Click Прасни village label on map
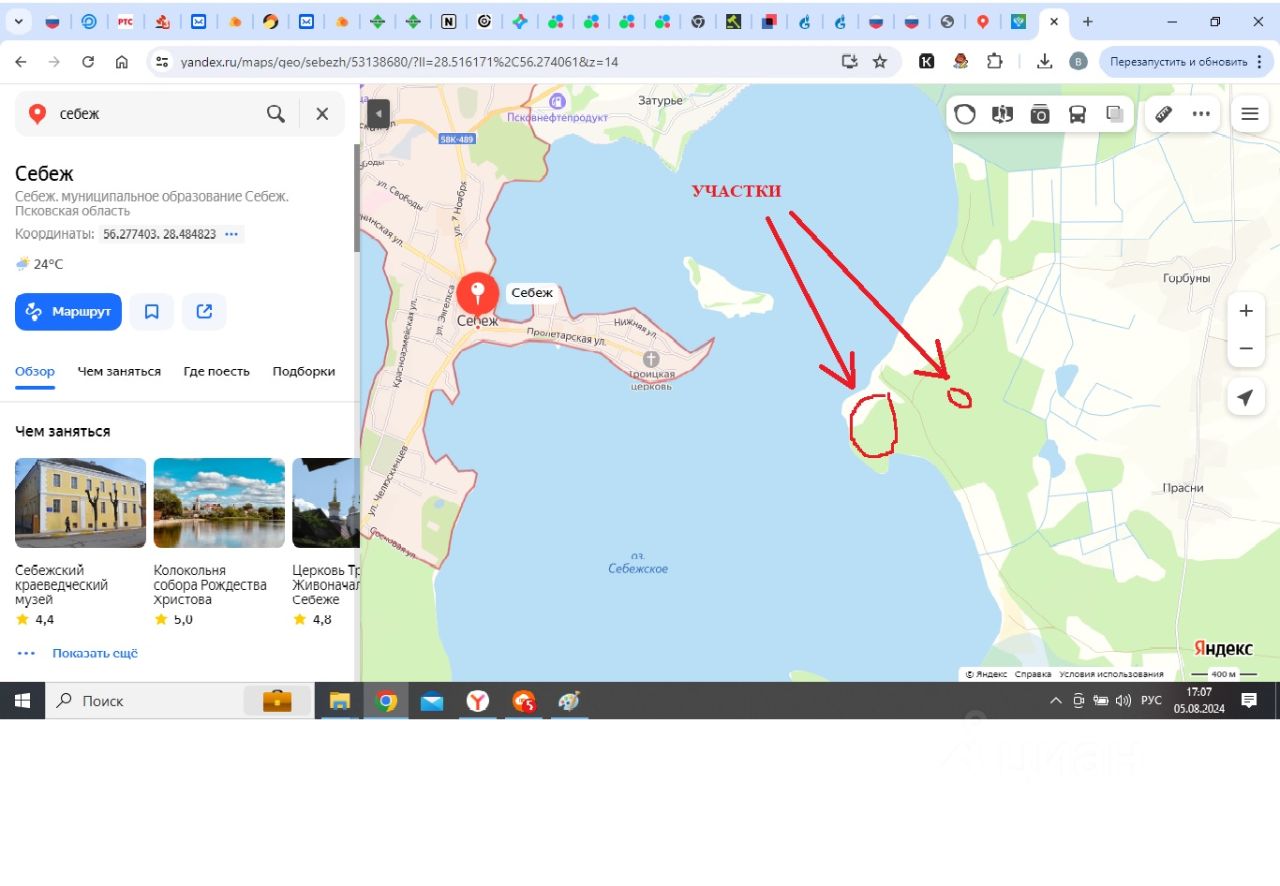 click(x=1183, y=487)
